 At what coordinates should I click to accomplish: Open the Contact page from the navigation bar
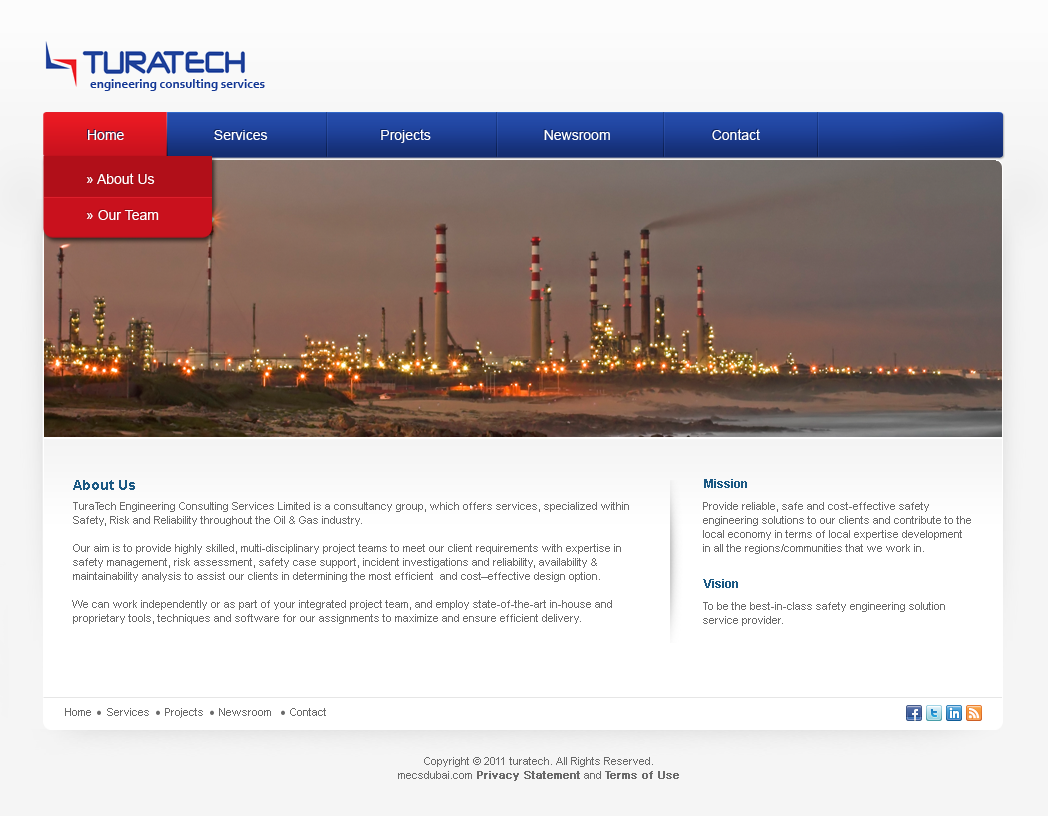(735, 134)
